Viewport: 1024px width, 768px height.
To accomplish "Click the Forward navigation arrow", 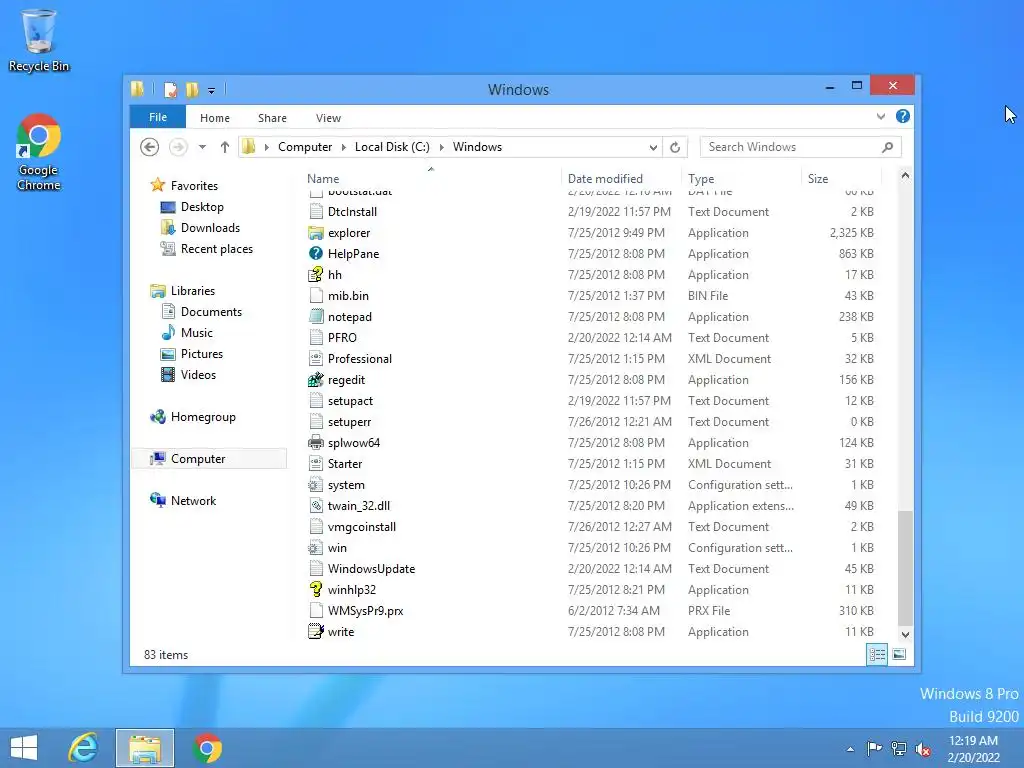I will pos(178,147).
